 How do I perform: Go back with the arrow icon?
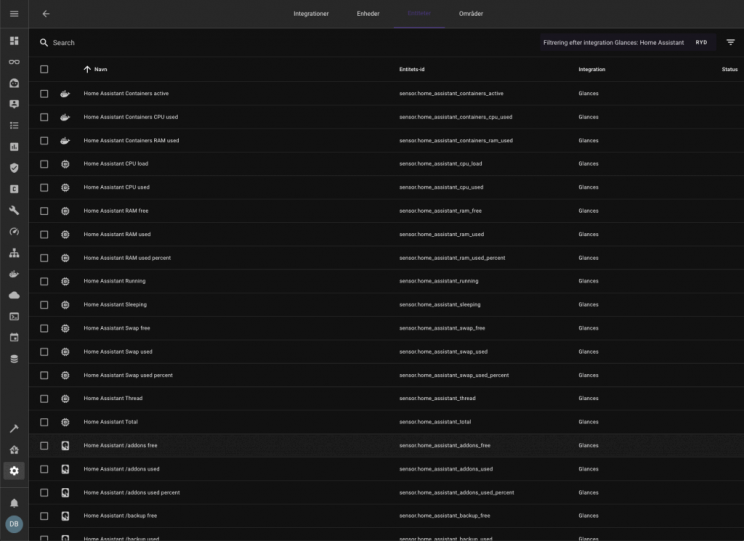click(46, 14)
